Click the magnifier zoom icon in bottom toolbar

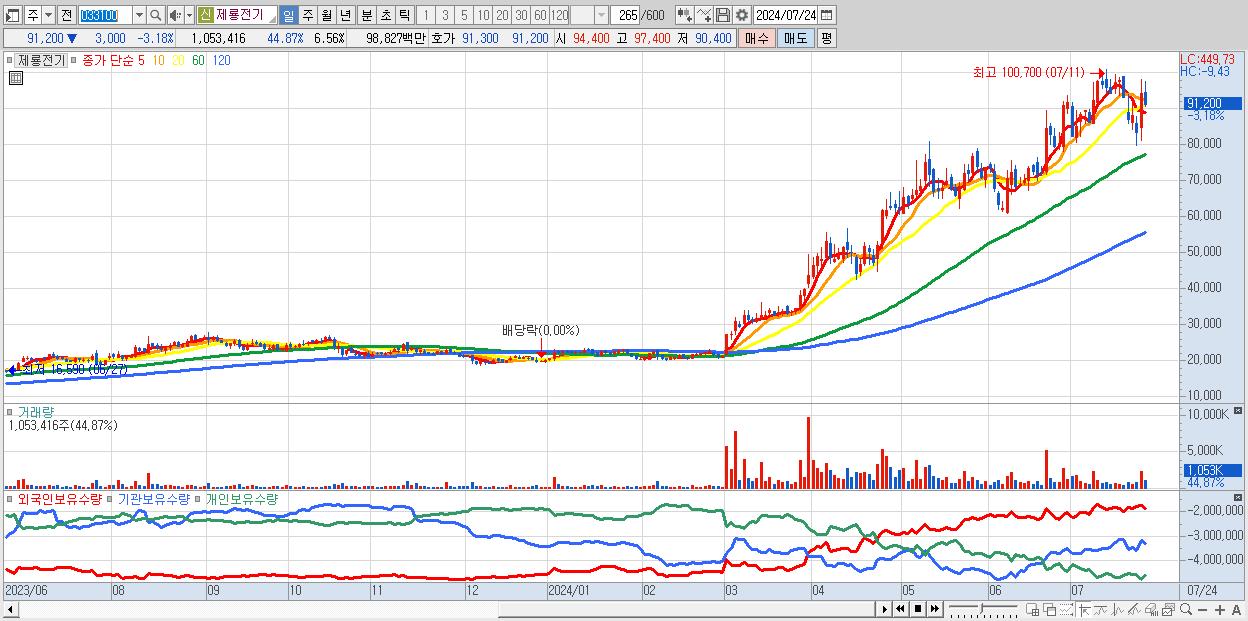tap(1185, 609)
